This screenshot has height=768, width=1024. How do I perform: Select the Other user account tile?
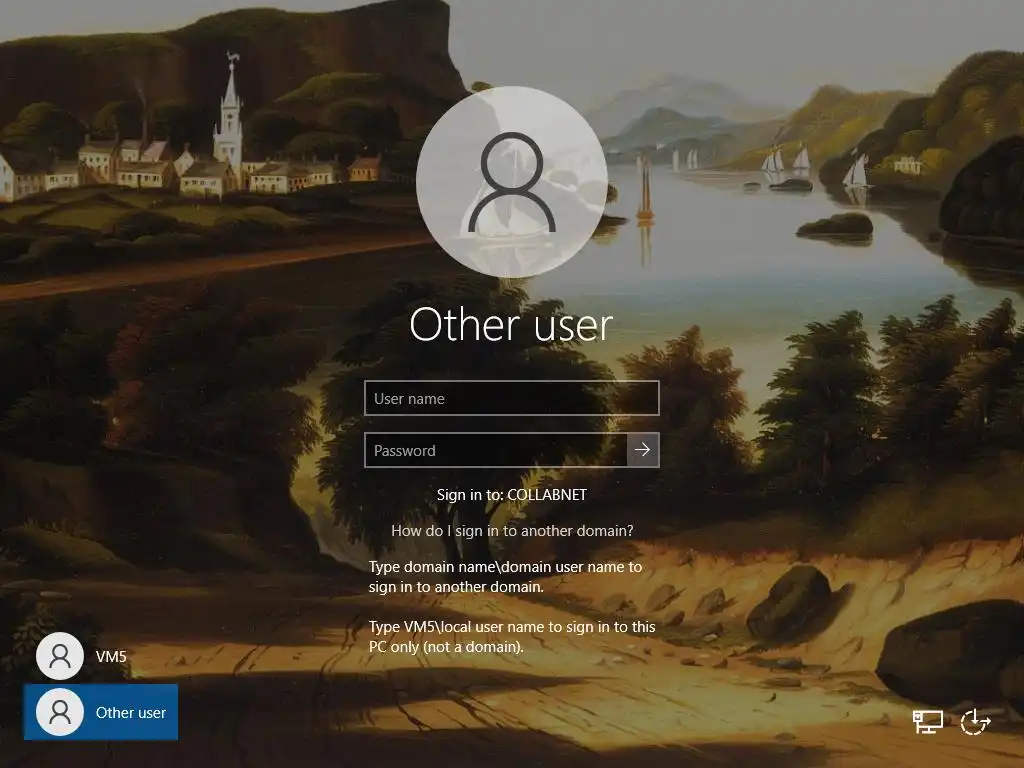coord(101,712)
